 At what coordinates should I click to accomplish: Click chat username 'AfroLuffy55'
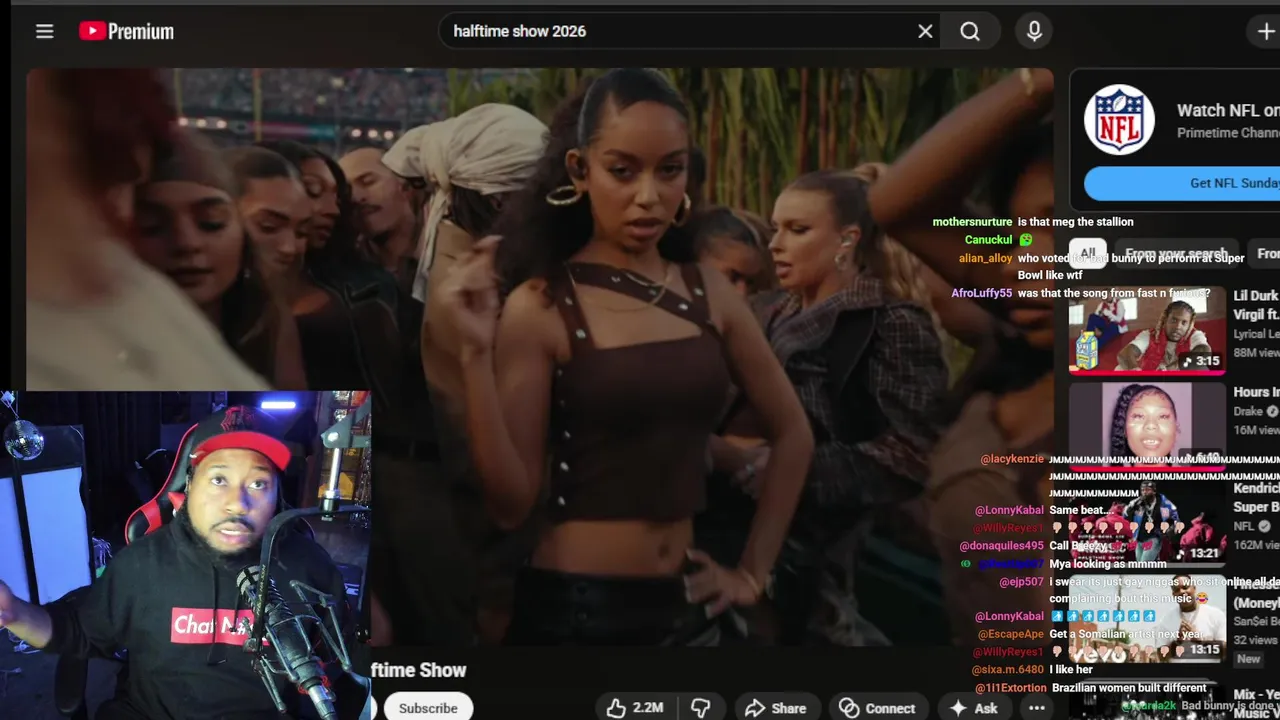pyautogui.click(x=981, y=294)
